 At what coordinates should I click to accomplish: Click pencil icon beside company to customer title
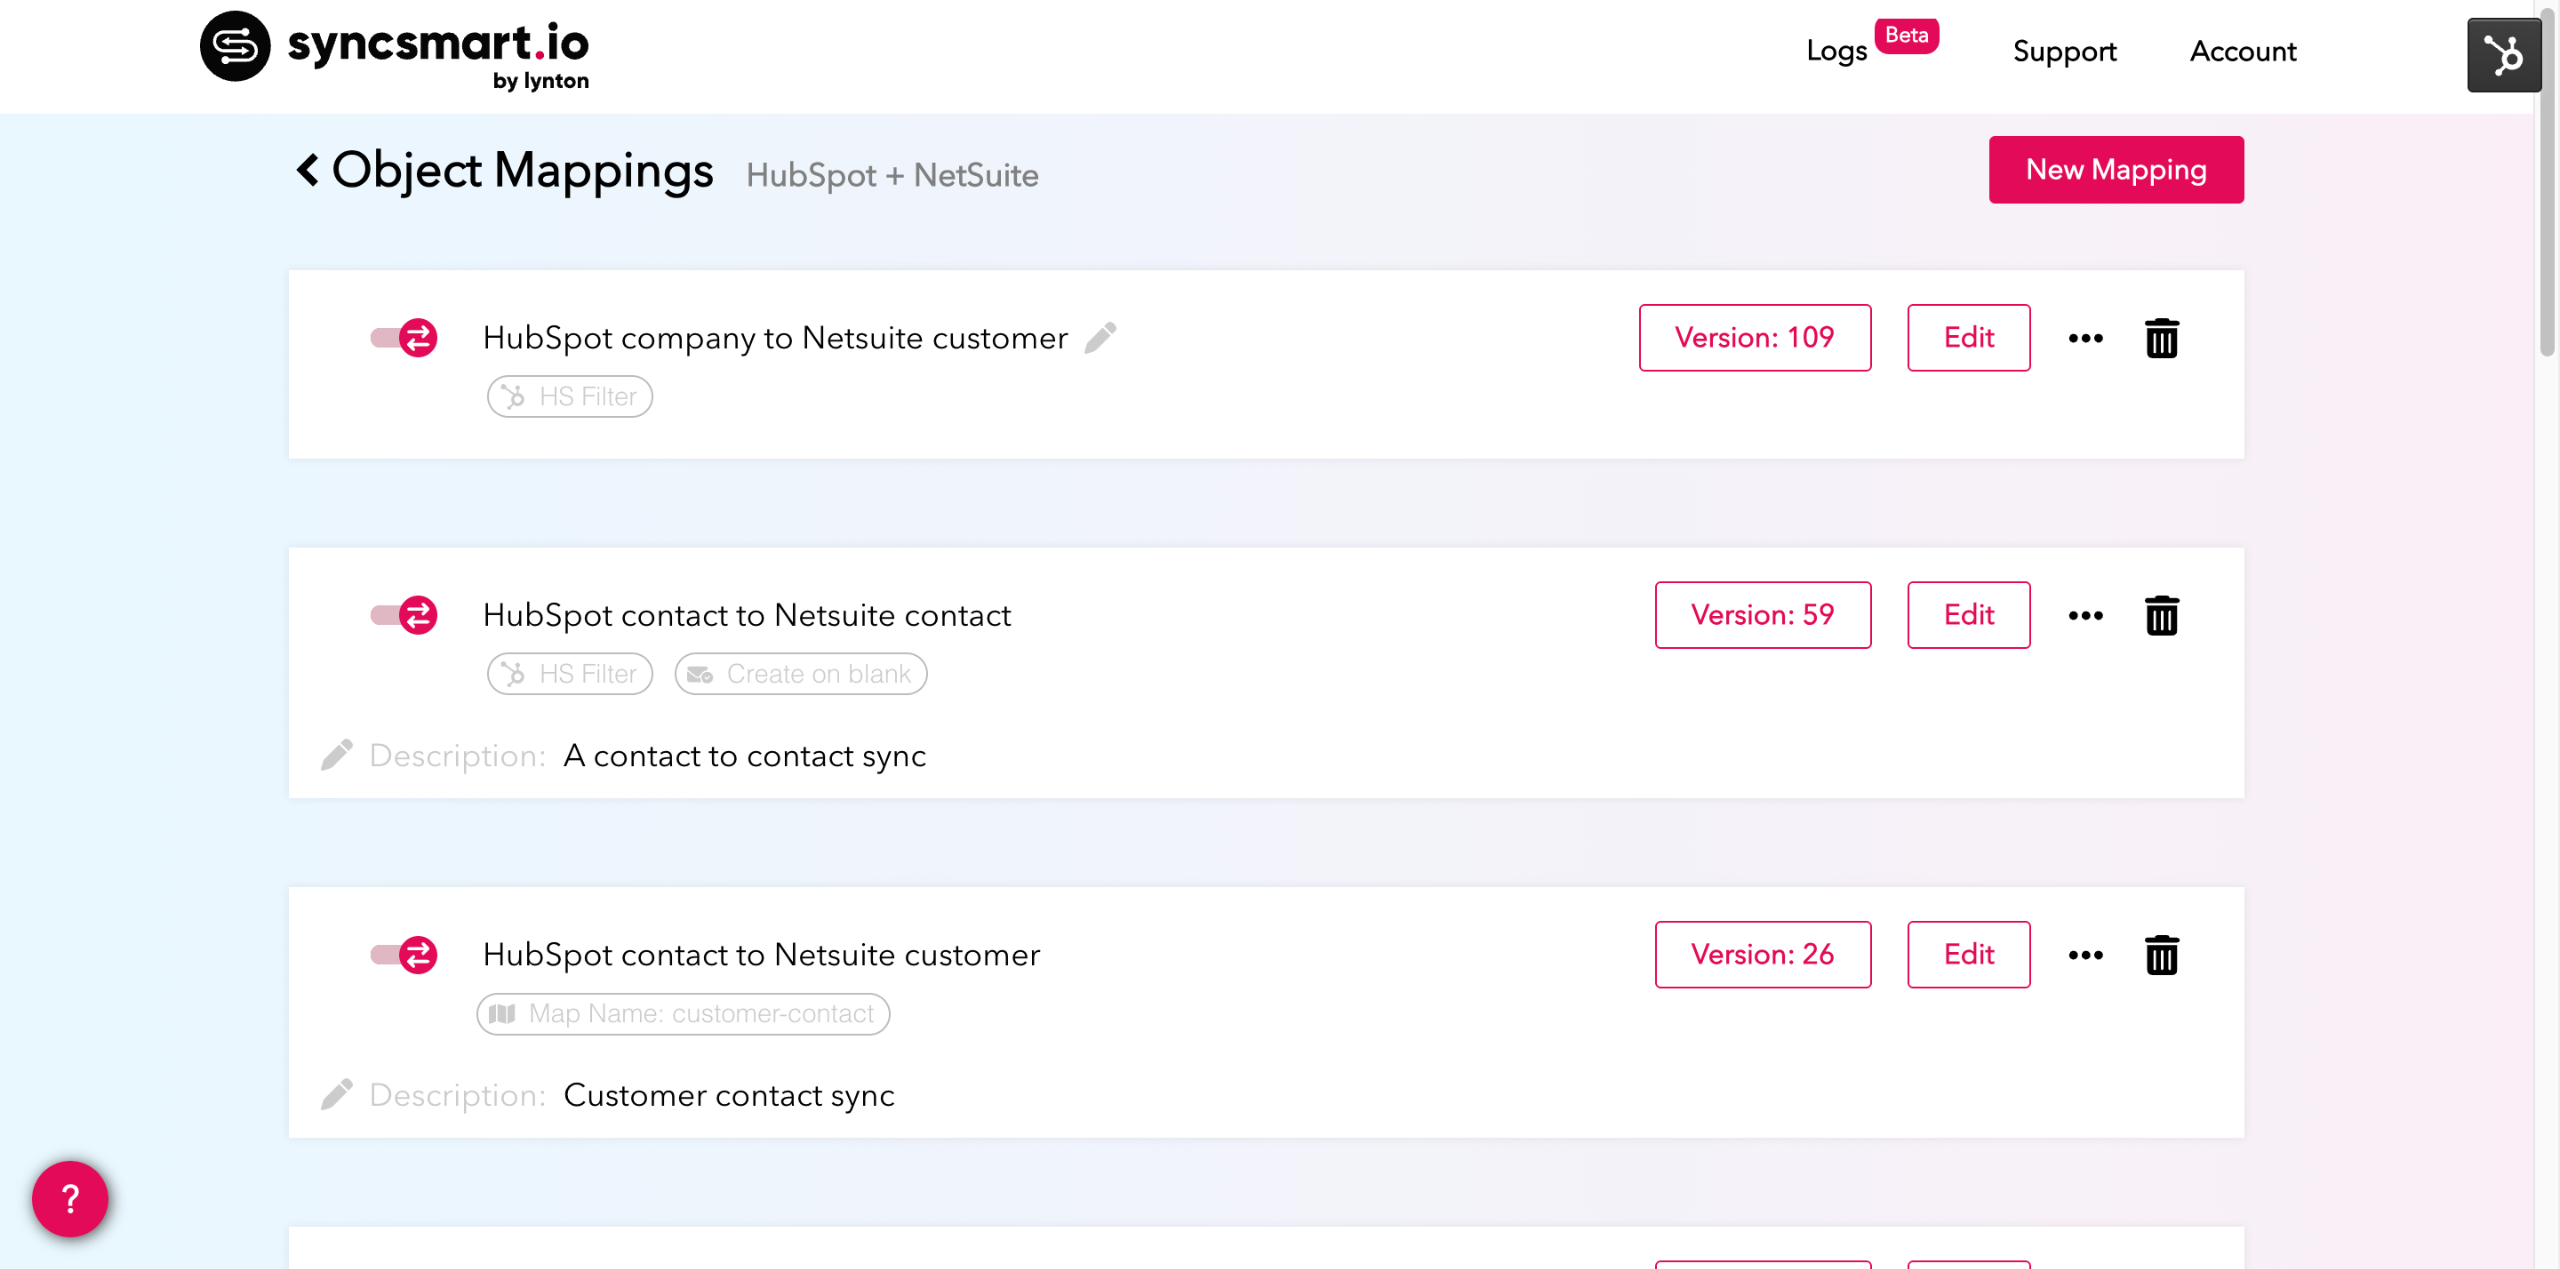tap(1100, 338)
